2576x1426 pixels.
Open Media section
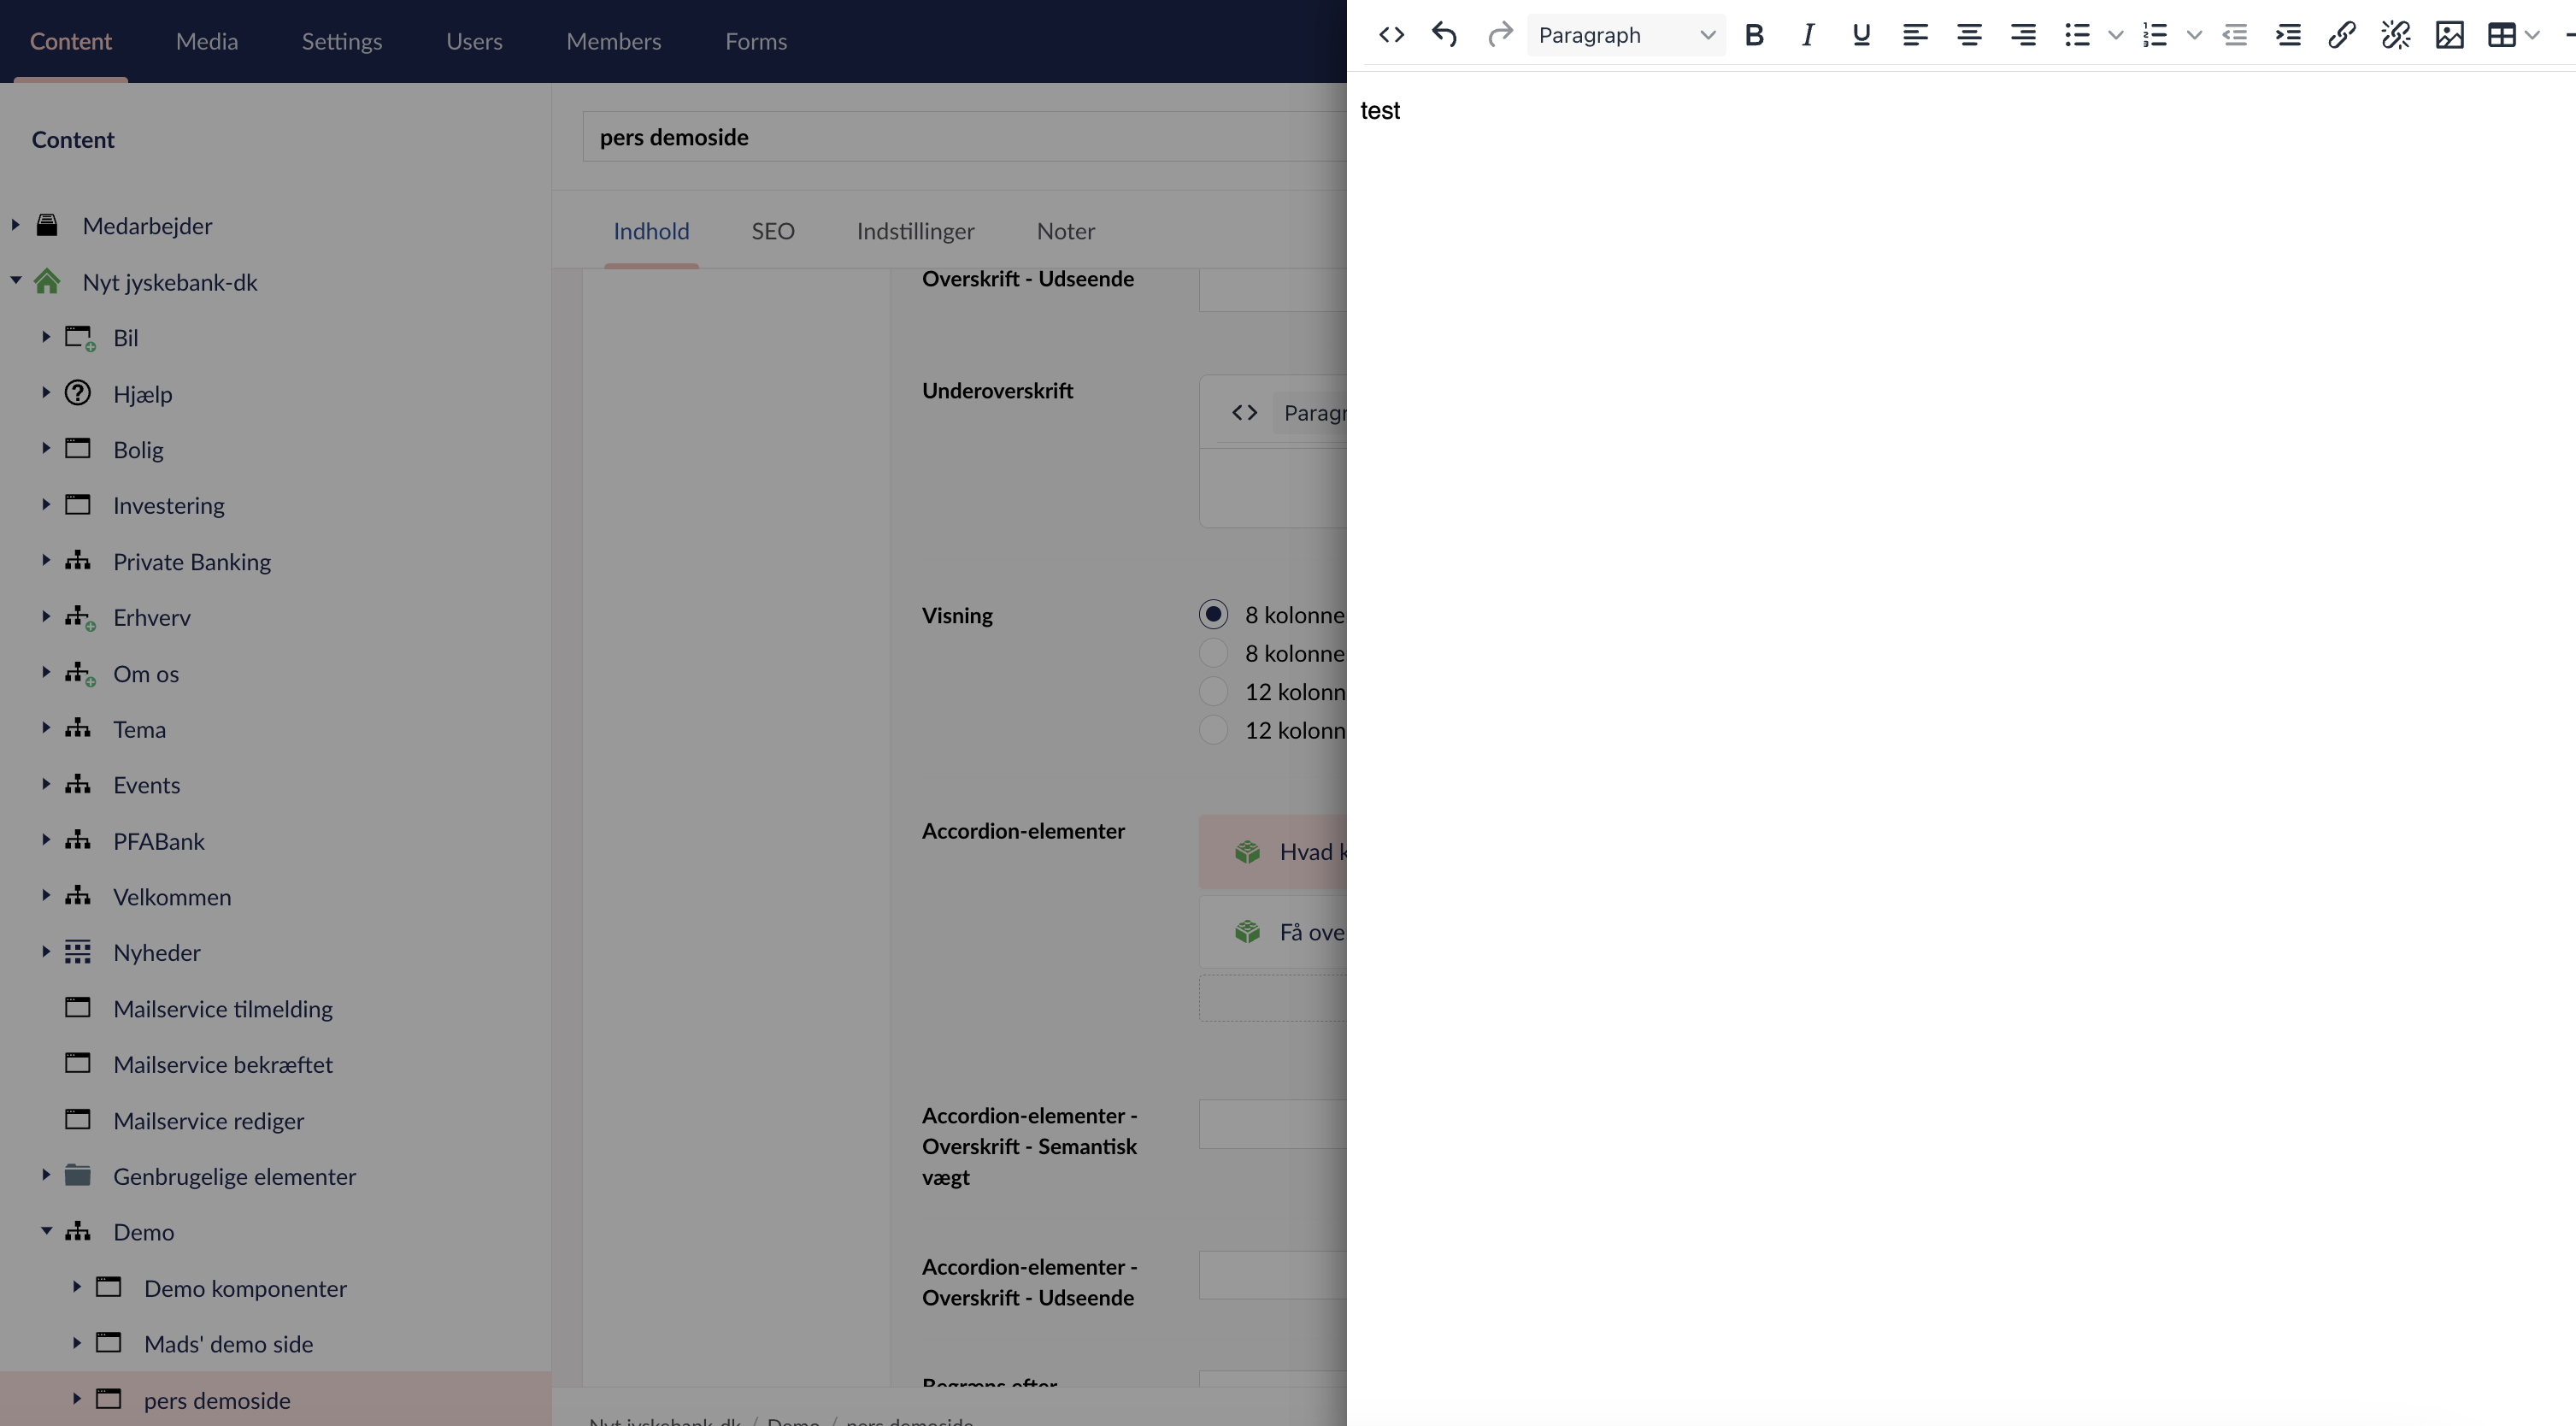[207, 41]
